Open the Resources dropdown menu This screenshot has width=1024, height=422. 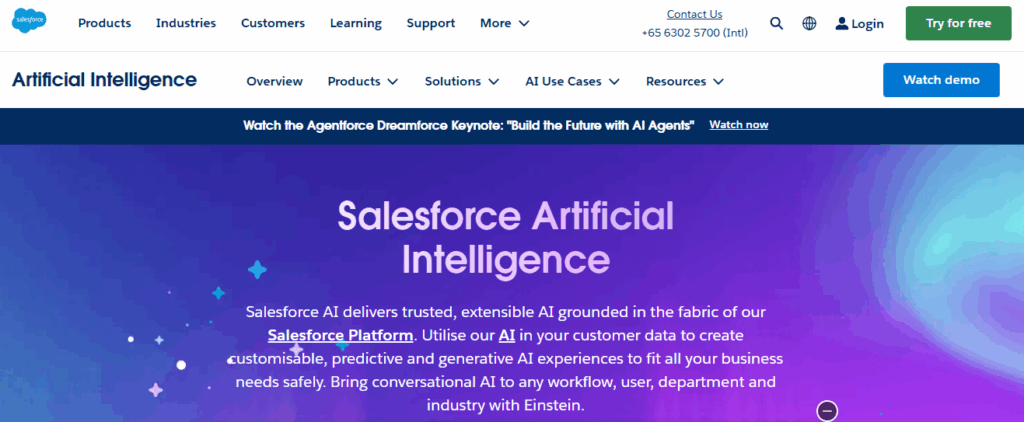tap(685, 81)
